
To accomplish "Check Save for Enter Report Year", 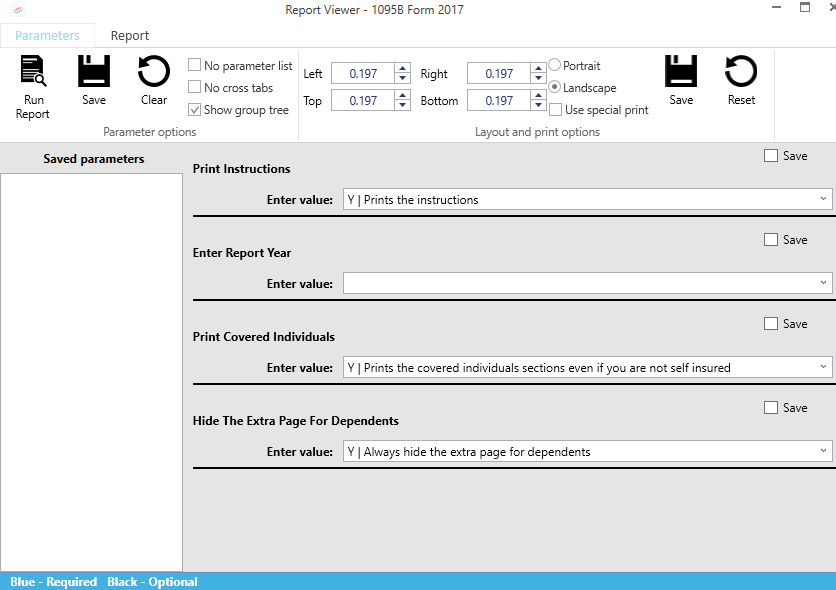I will coord(770,240).
